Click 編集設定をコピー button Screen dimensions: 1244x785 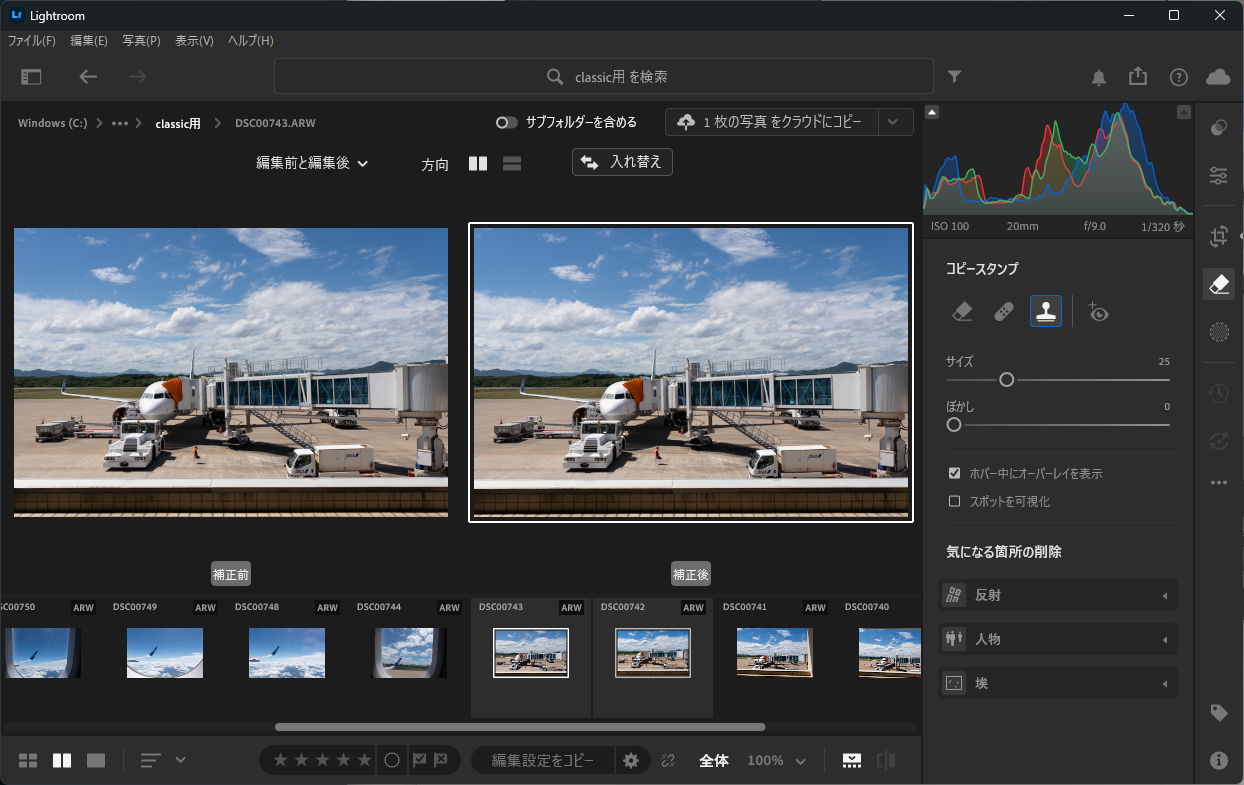pos(541,760)
